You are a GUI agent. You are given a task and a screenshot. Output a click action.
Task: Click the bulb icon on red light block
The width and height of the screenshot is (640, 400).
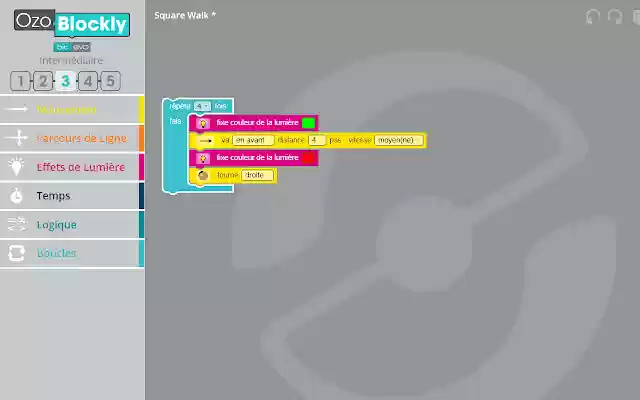pyautogui.click(x=203, y=158)
